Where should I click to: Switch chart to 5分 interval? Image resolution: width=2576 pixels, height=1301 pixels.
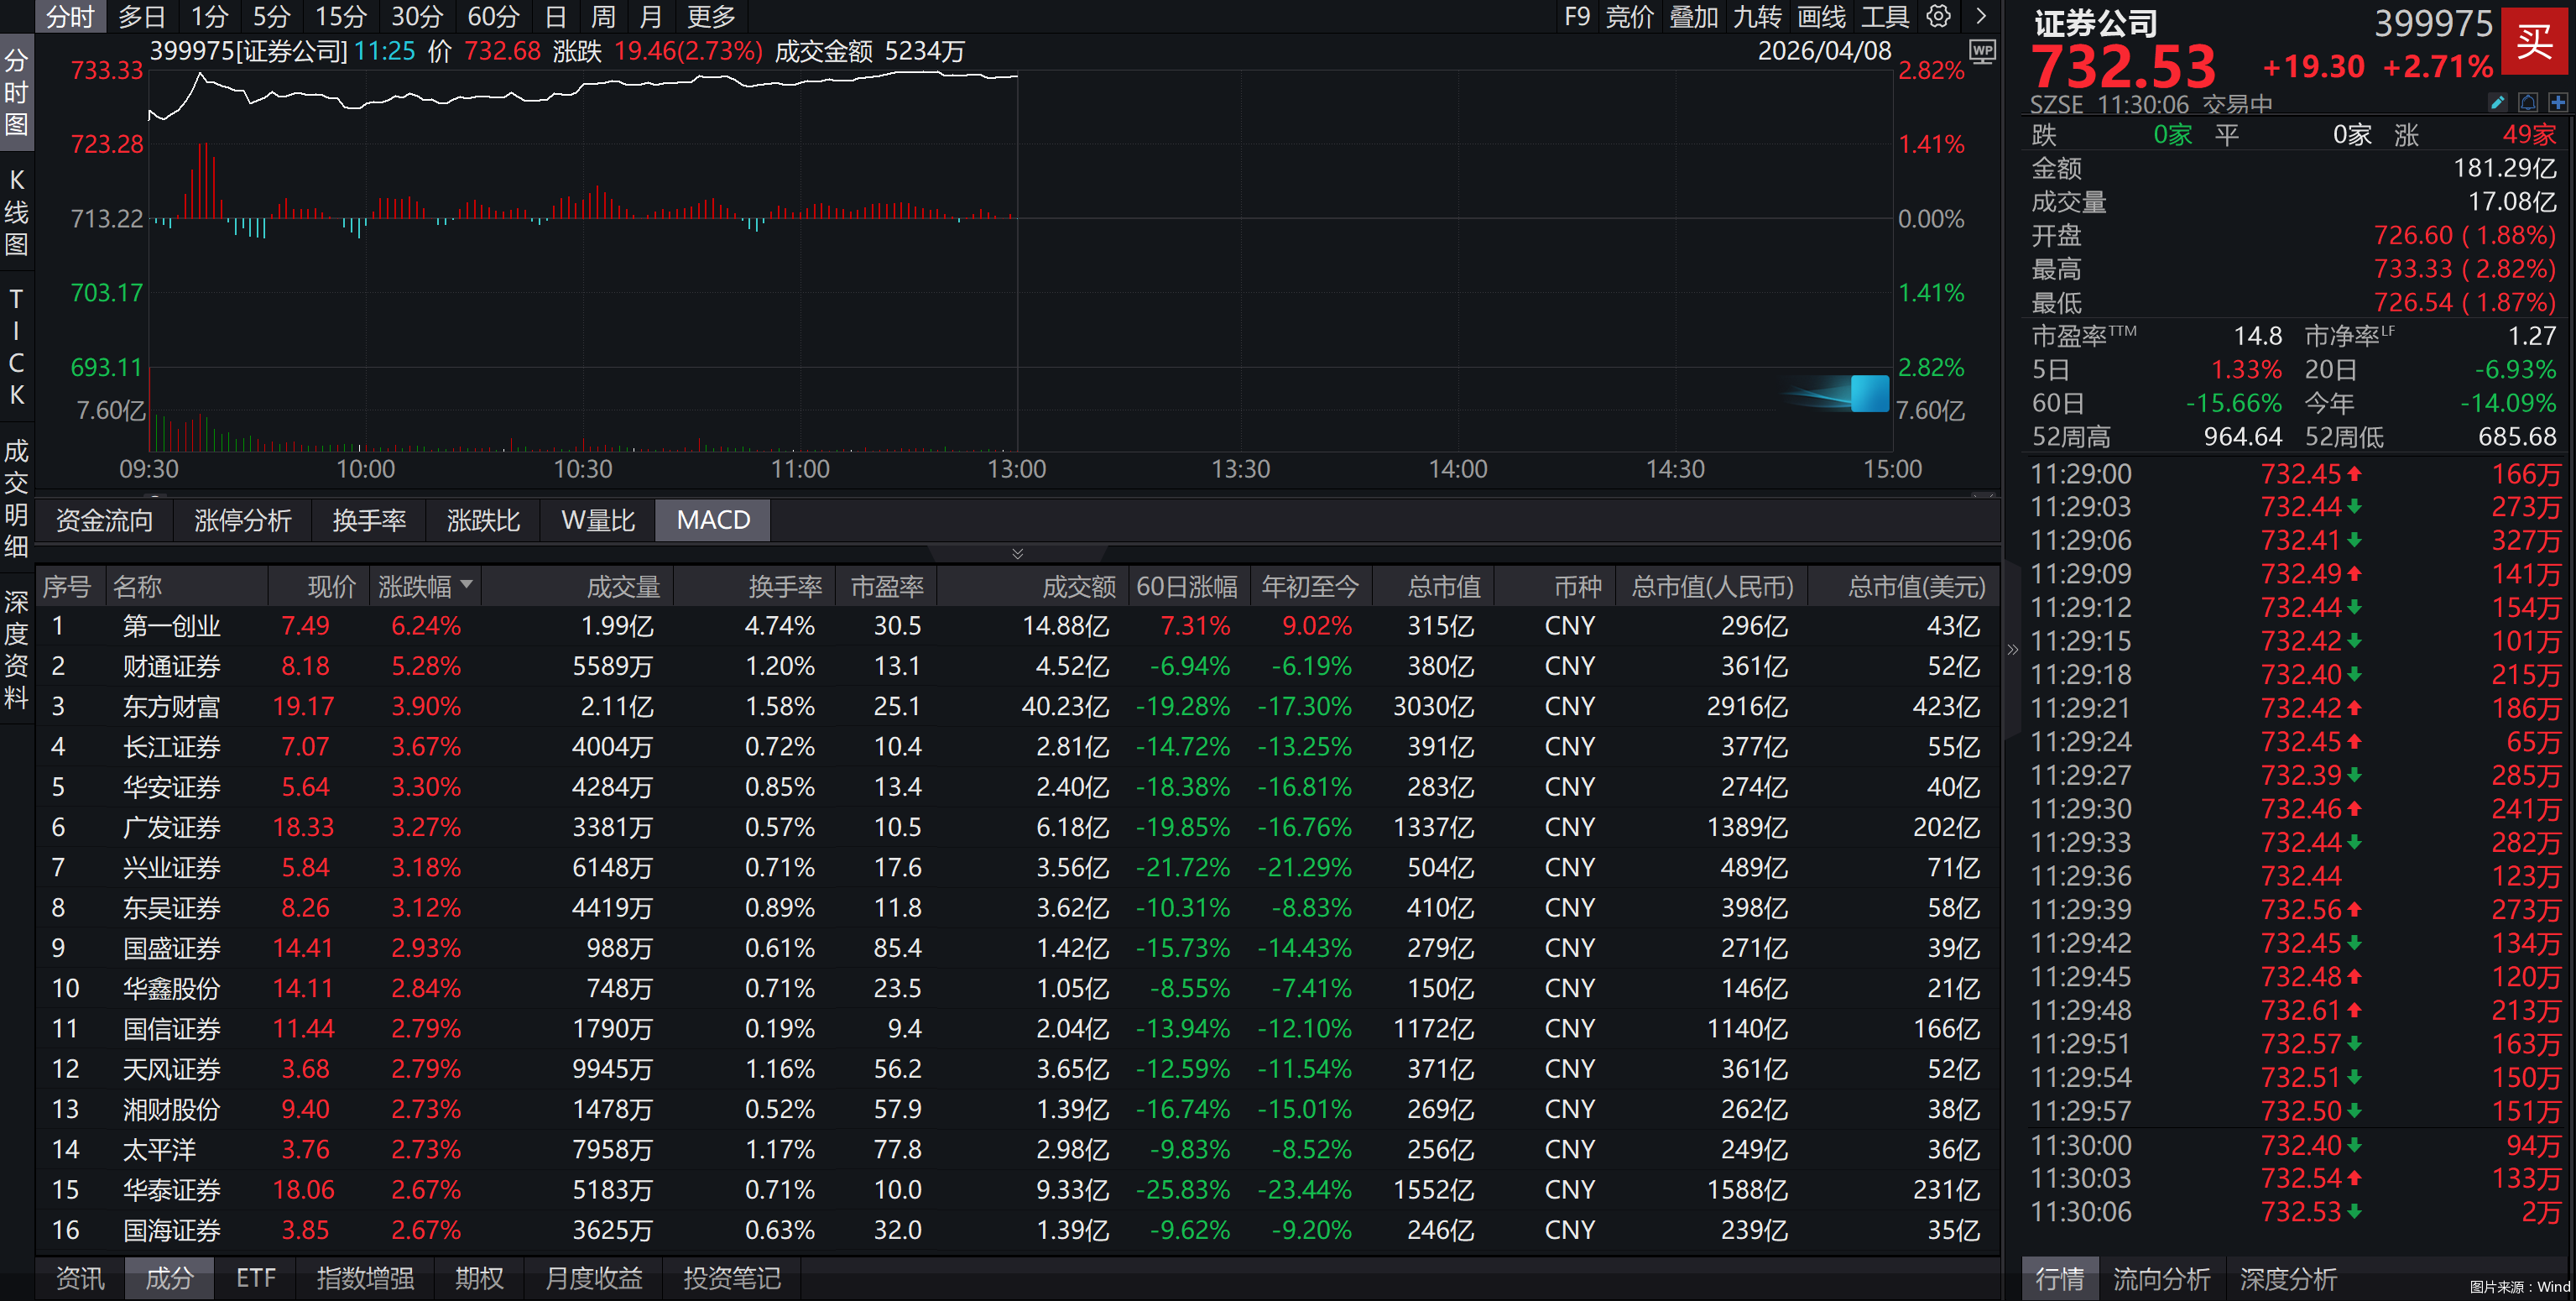[x=270, y=16]
